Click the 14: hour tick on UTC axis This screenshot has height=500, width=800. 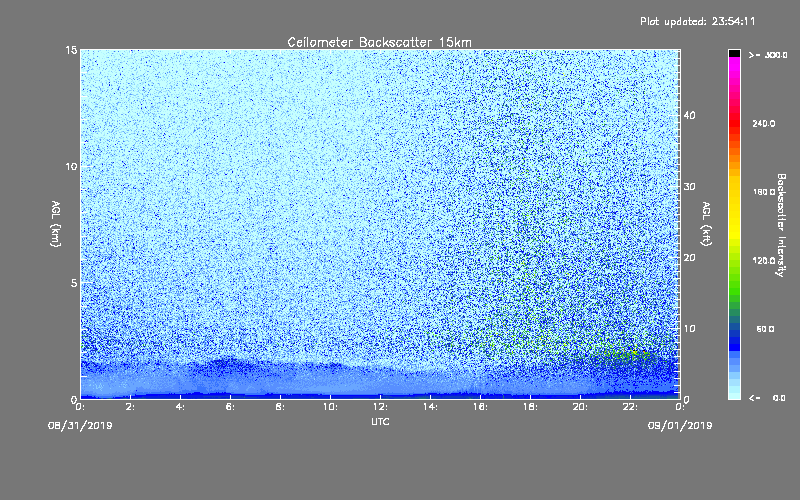pos(430,407)
